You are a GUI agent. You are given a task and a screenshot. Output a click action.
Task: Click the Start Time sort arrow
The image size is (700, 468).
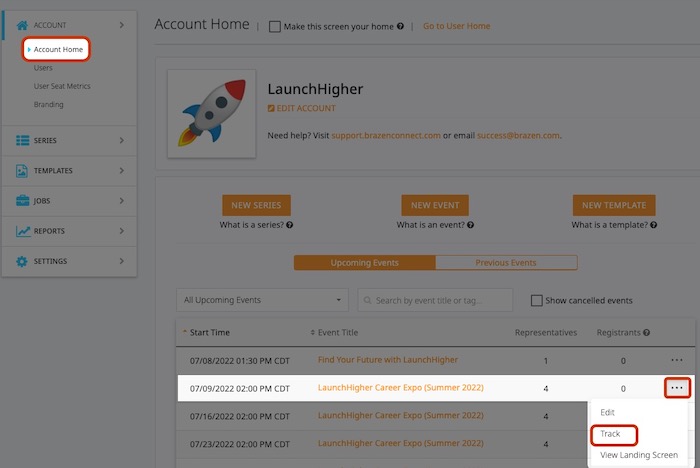pyautogui.click(x=185, y=332)
